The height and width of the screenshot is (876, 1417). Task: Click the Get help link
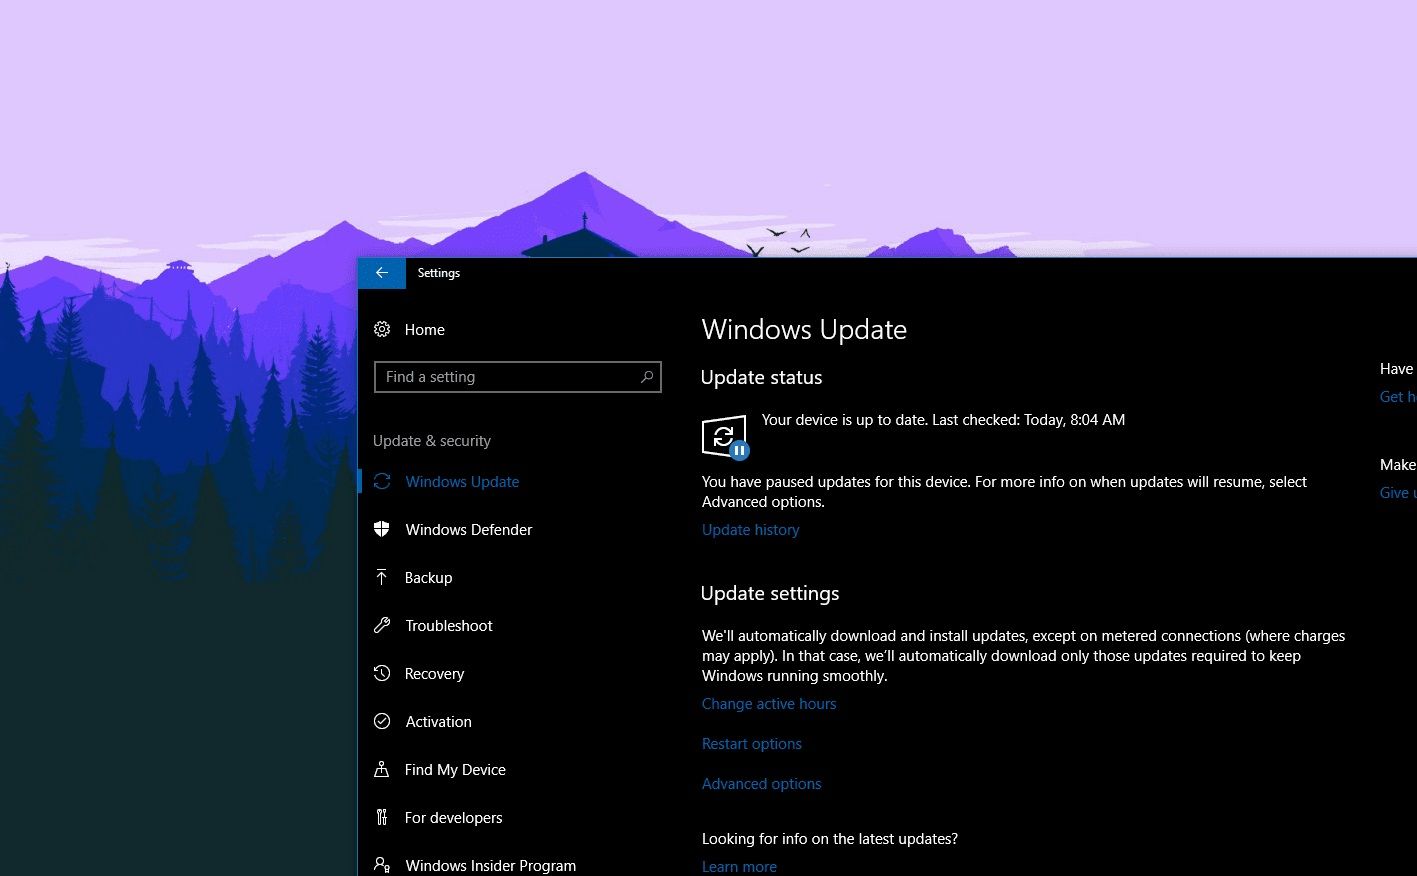[1398, 396]
